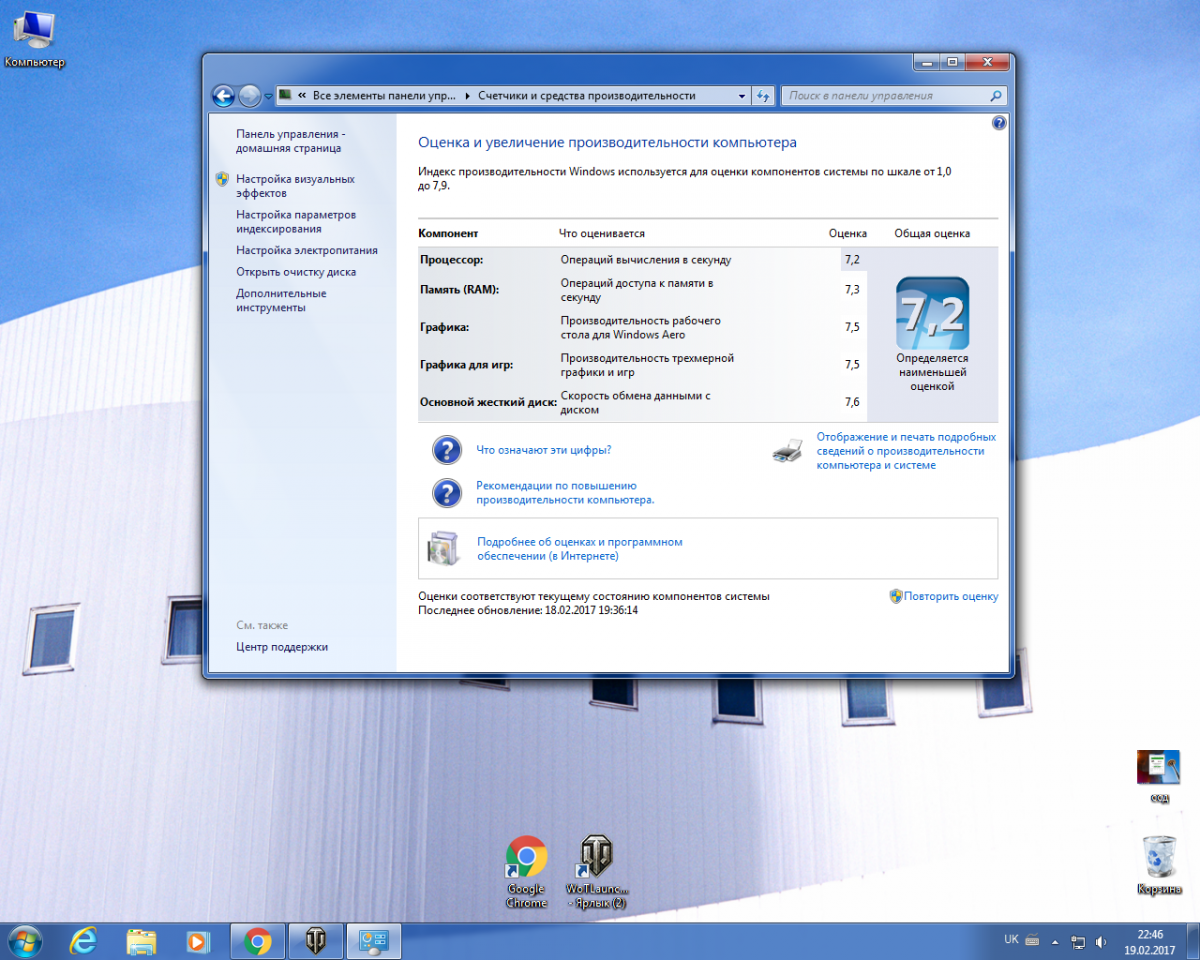Image resolution: width=1200 pixels, height=960 pixels.
Task: Click the Back navigation arrow button
Action: 223,96
